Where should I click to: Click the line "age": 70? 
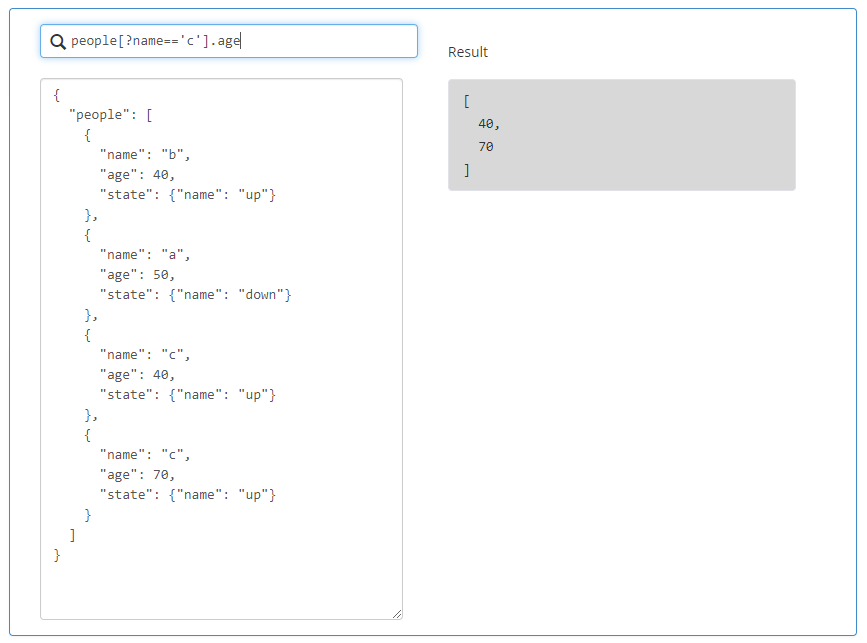[137, 475]
